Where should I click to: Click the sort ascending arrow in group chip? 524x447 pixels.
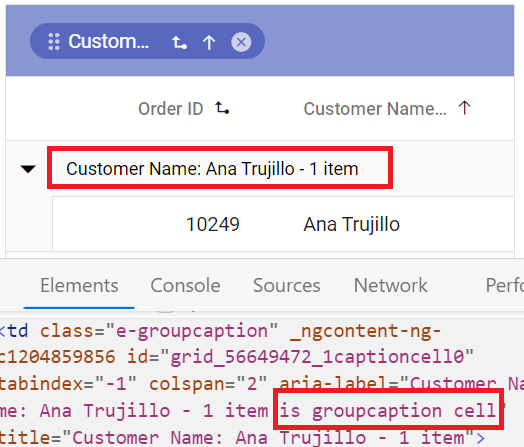pos(209,42)
